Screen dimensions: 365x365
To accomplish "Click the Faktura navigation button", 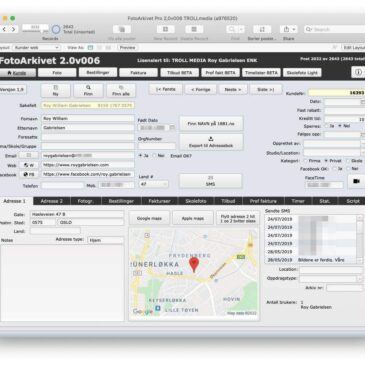I will pyautogui.click(x=138, y=72).
